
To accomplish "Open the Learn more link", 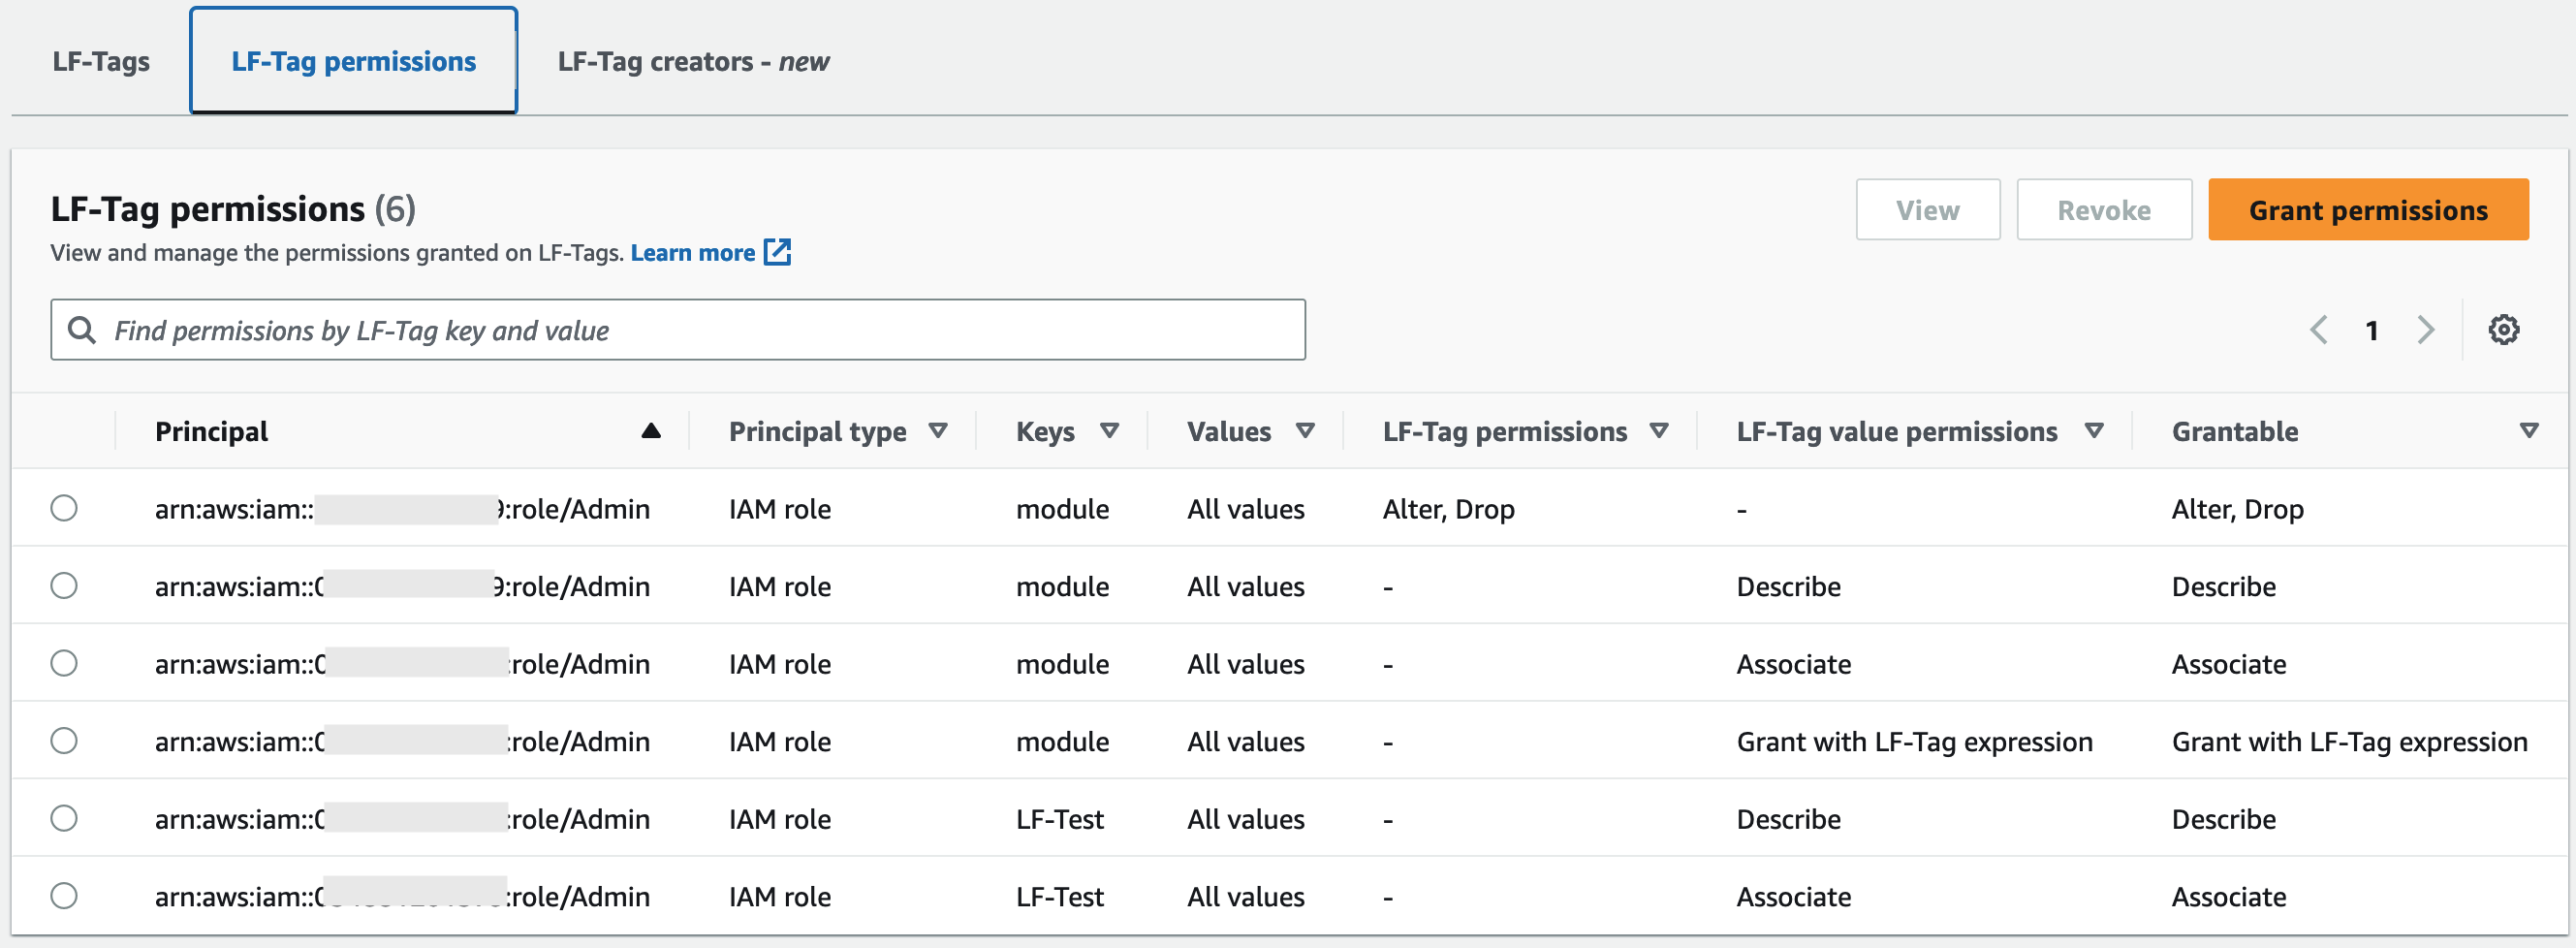I will [x=692, y=252].
